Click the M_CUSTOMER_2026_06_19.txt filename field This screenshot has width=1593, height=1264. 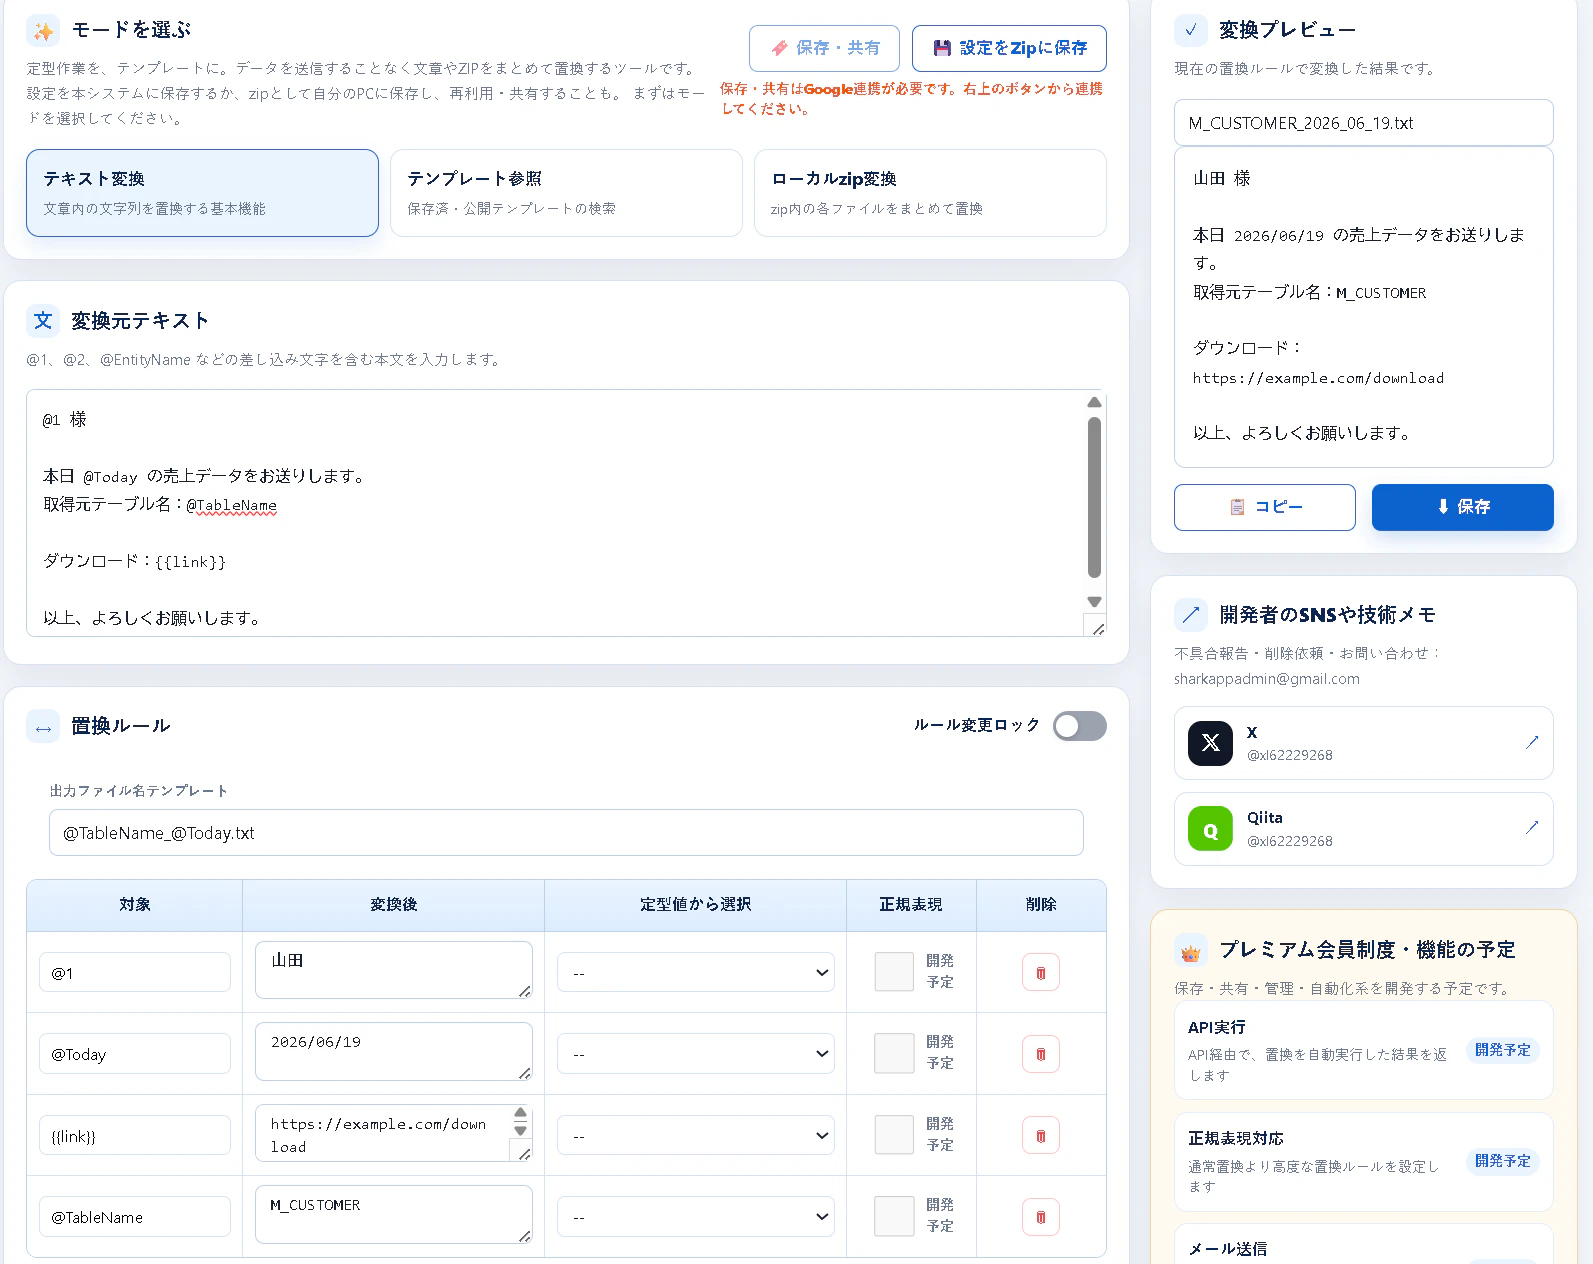(1364, 123)
